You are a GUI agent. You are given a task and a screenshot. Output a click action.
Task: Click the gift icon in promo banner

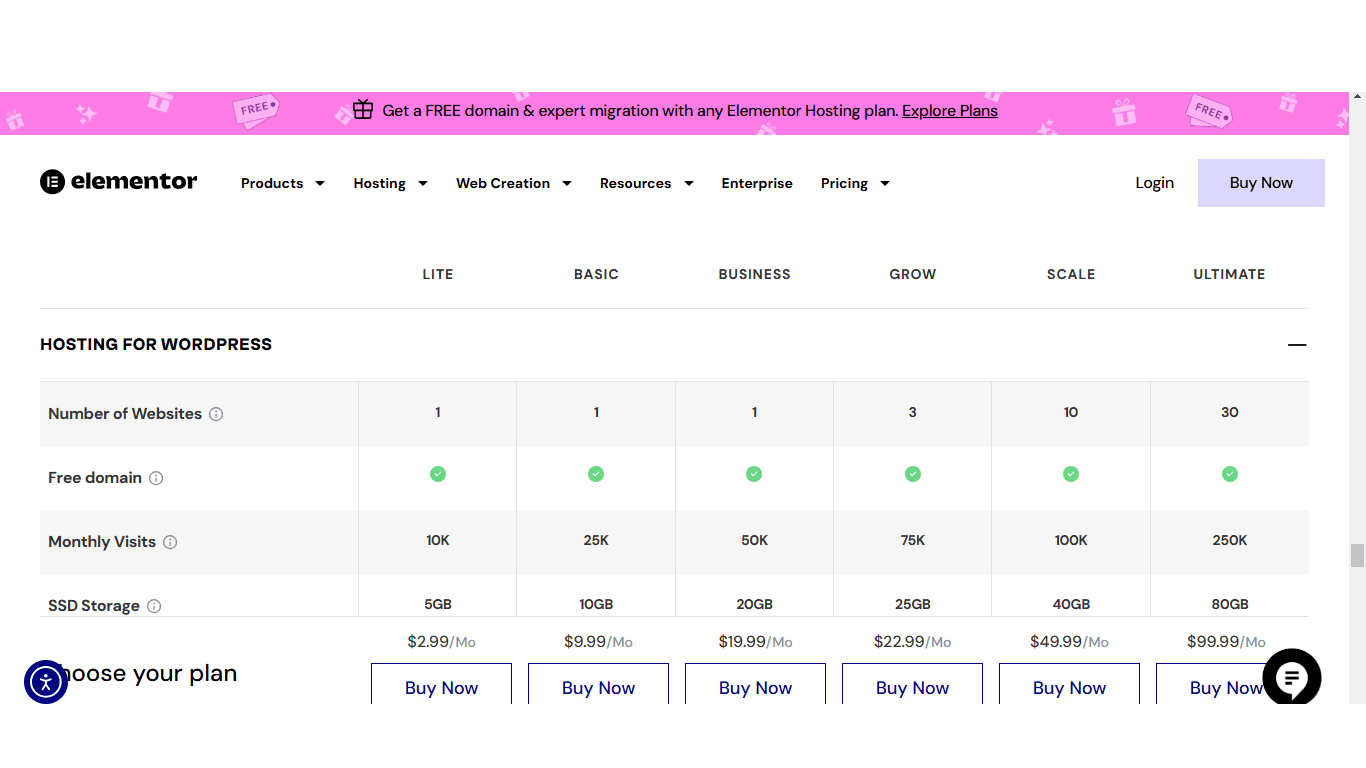click(363, 110)
